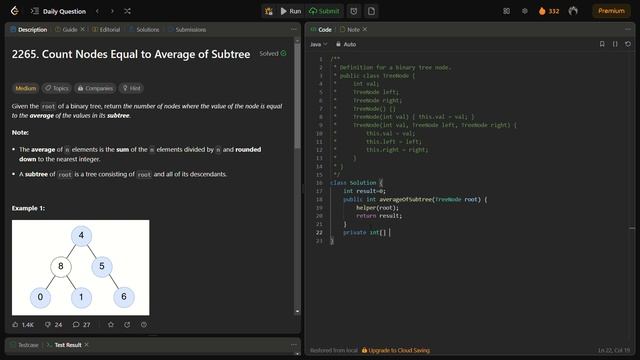Close the Test Result tab
The height and width of the screenshot is (360, 640).
pyautogui.click(x=87, y=345)
